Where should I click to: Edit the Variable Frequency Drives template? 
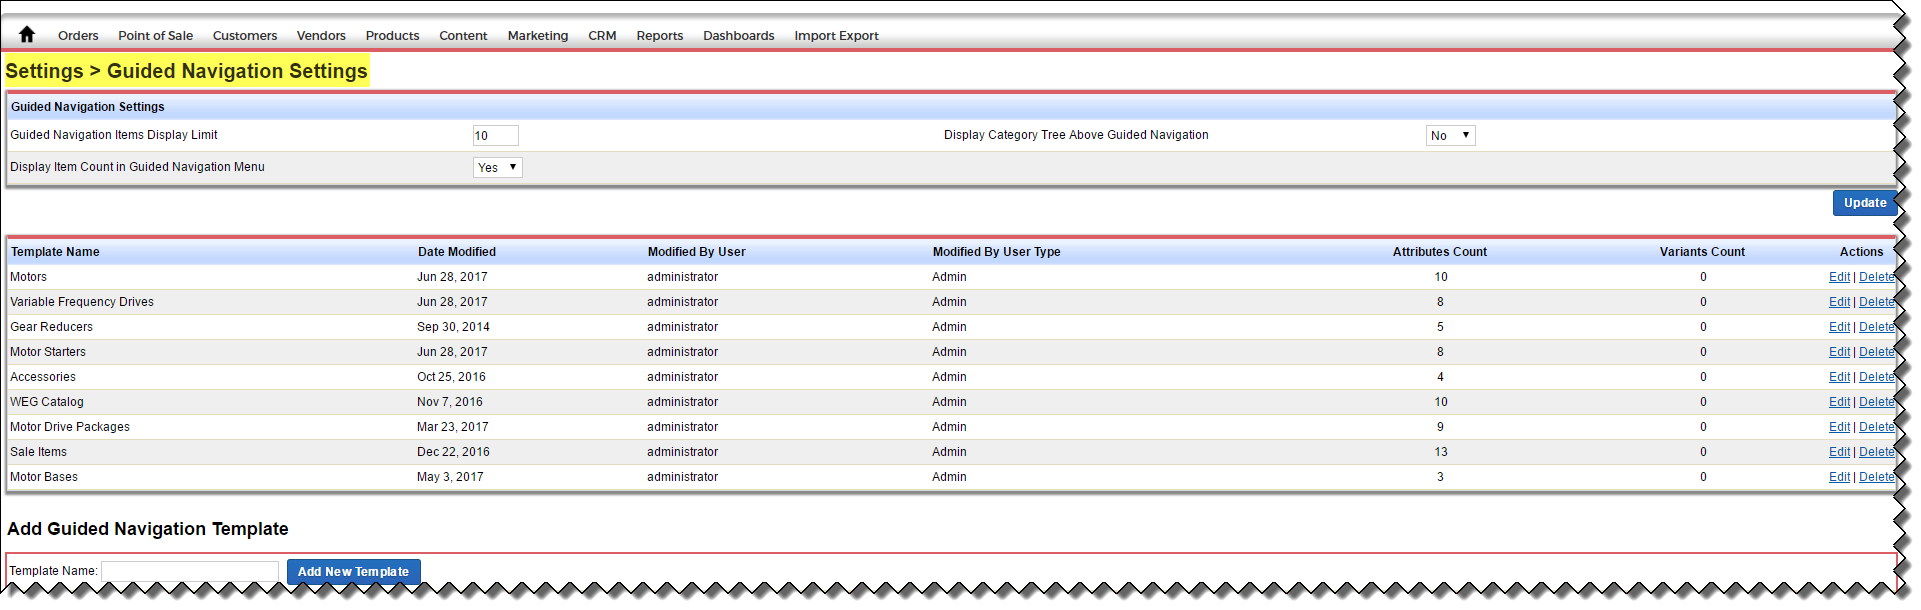1839,302
